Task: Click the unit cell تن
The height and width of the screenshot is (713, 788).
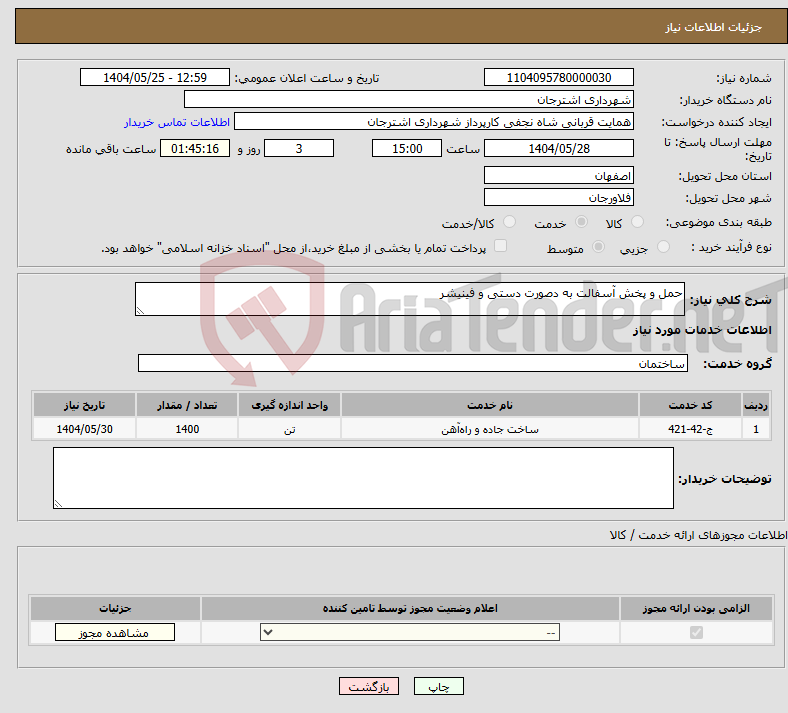Action: pos(289,429)
